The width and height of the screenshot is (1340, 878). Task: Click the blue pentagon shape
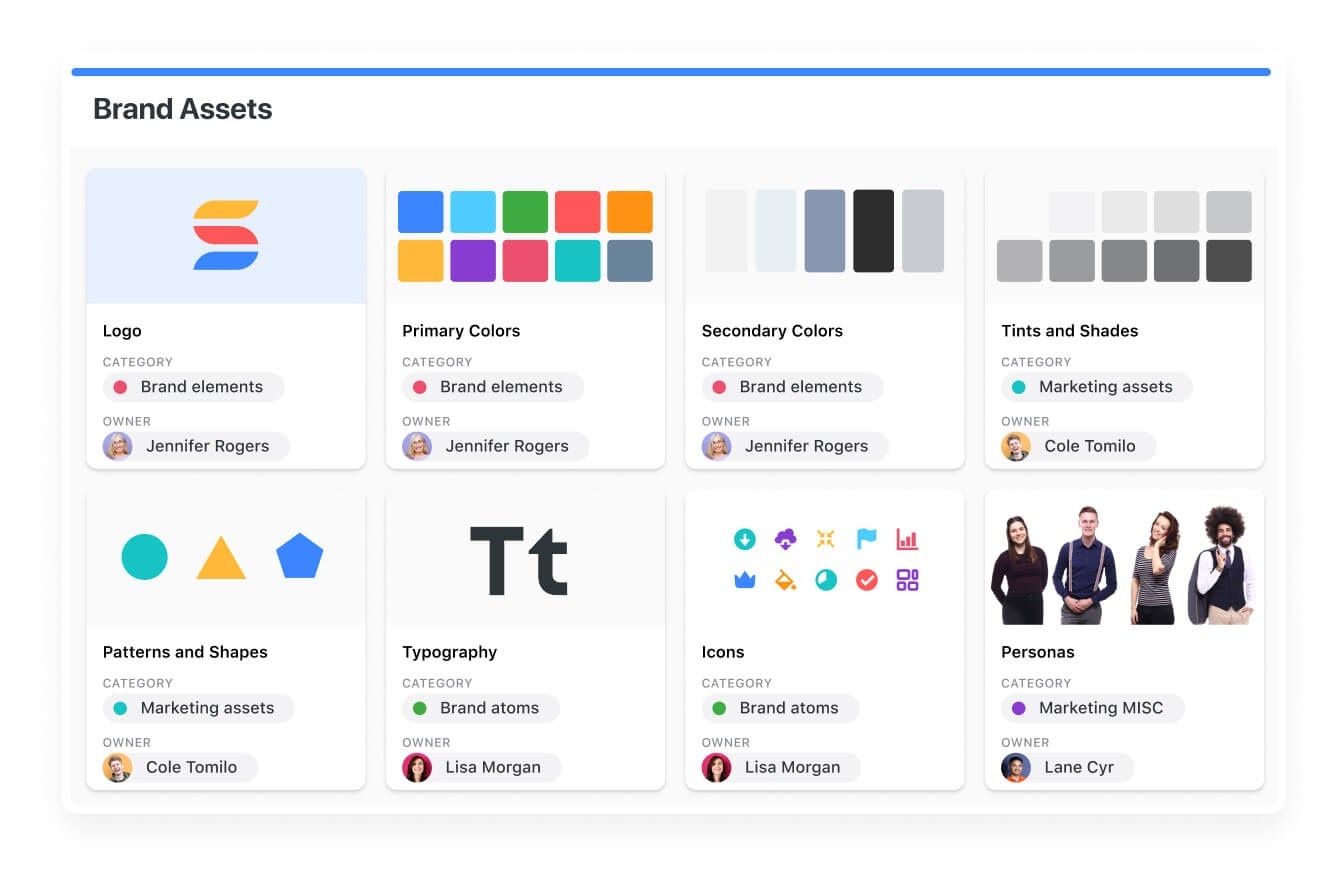click(300, 556)
